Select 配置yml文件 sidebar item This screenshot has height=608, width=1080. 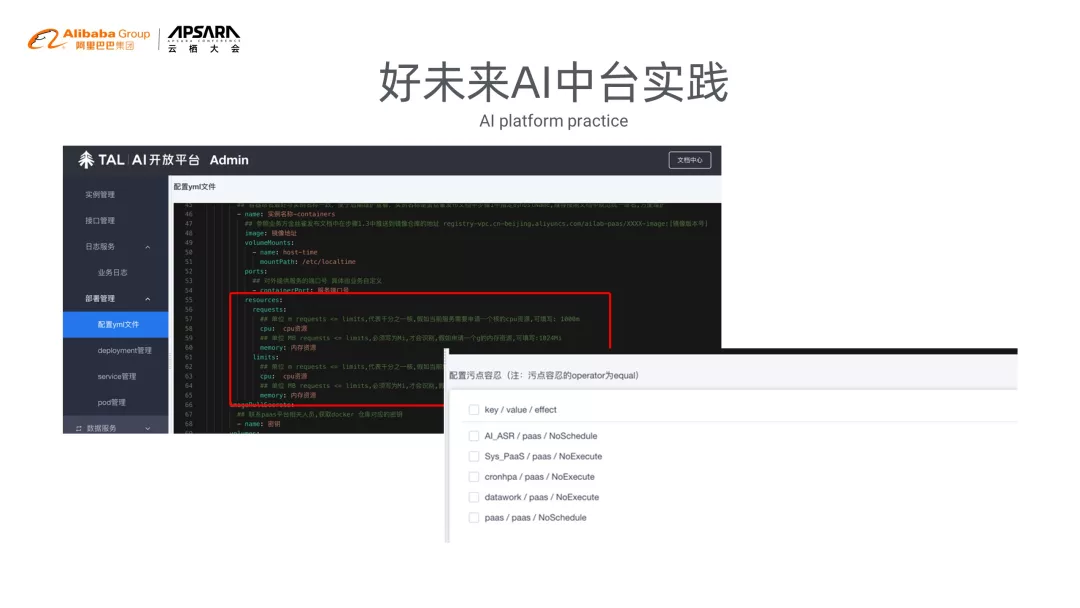click(x=116, y=324)
